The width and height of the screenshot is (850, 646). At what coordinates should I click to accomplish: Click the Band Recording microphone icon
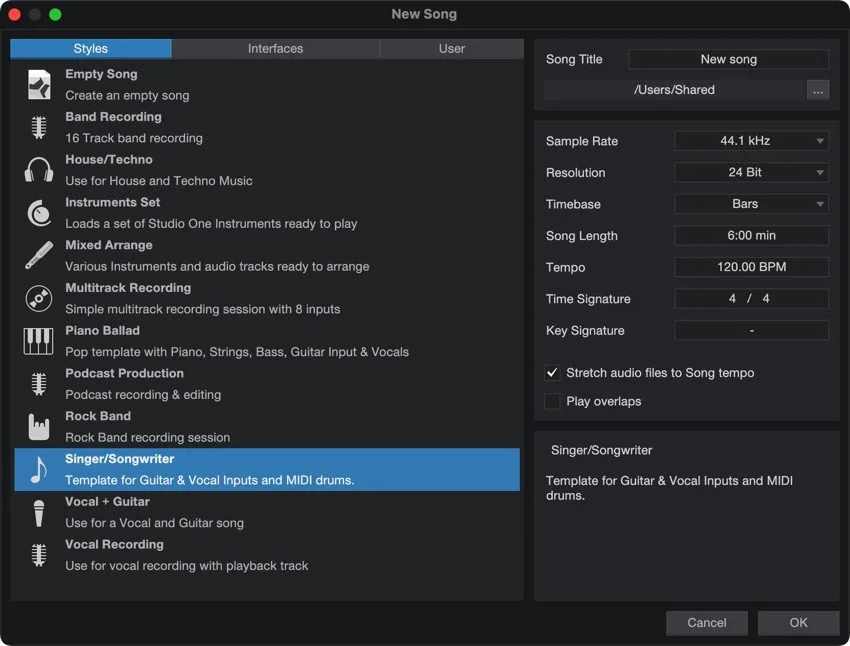pos(38,127)
